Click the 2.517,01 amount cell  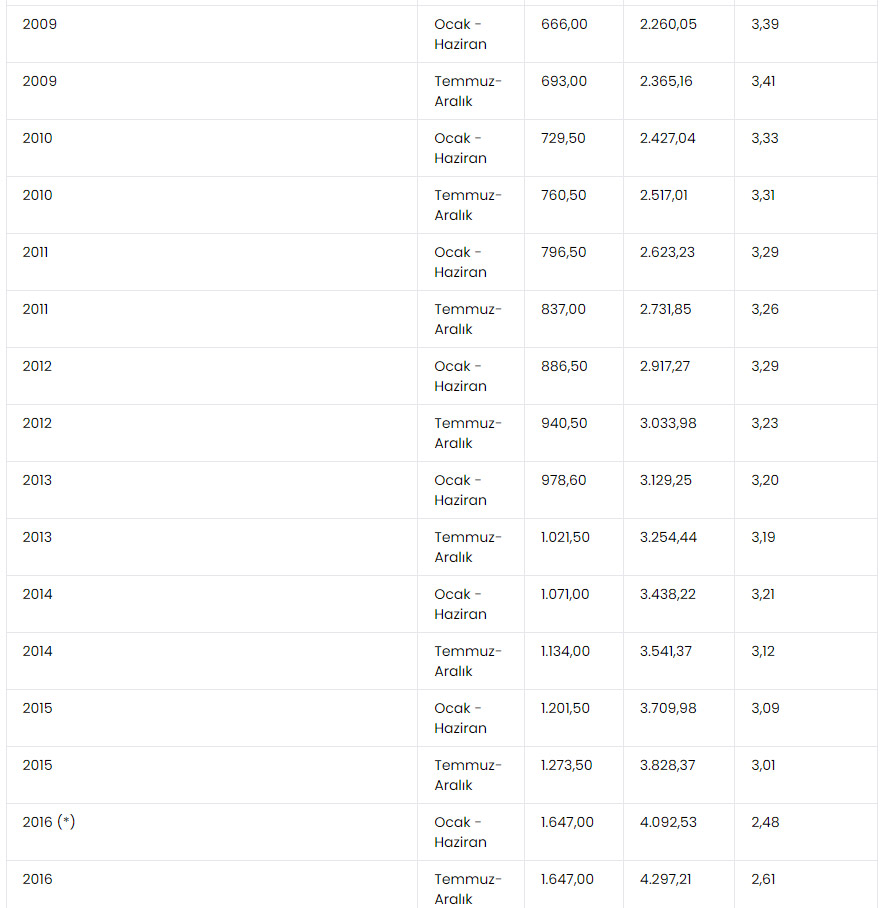[x=664, y=195]
